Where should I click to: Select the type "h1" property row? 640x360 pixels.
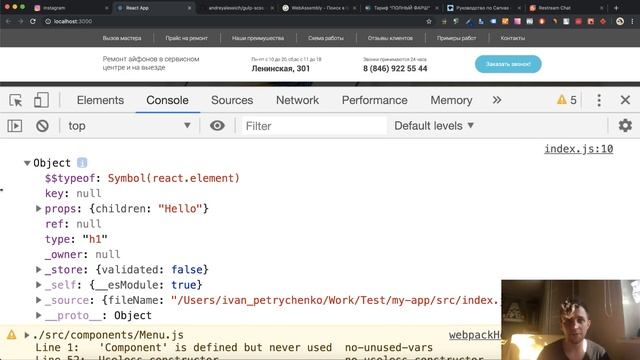[x=76, y=239]
